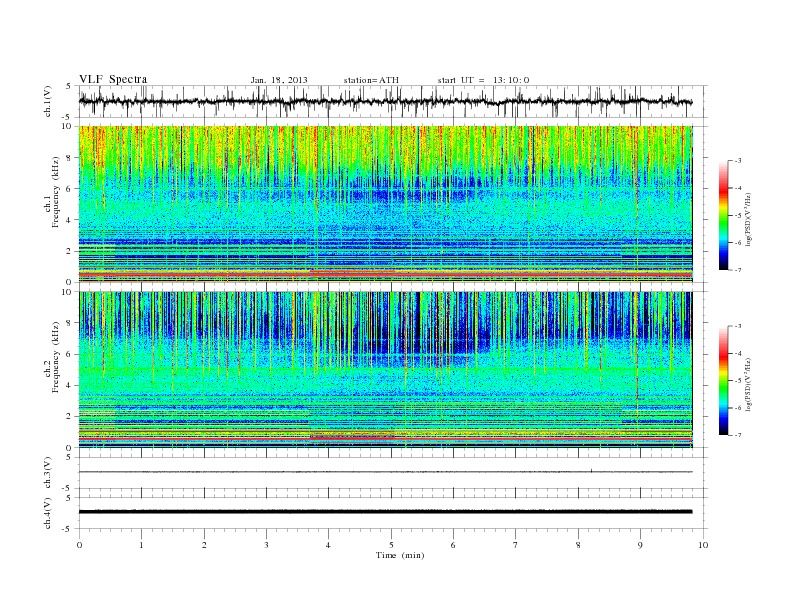The image size is (792, 612).
Task: Click the "-5" tick on ch.1 colorbar
Action: [x=738, y=216]
